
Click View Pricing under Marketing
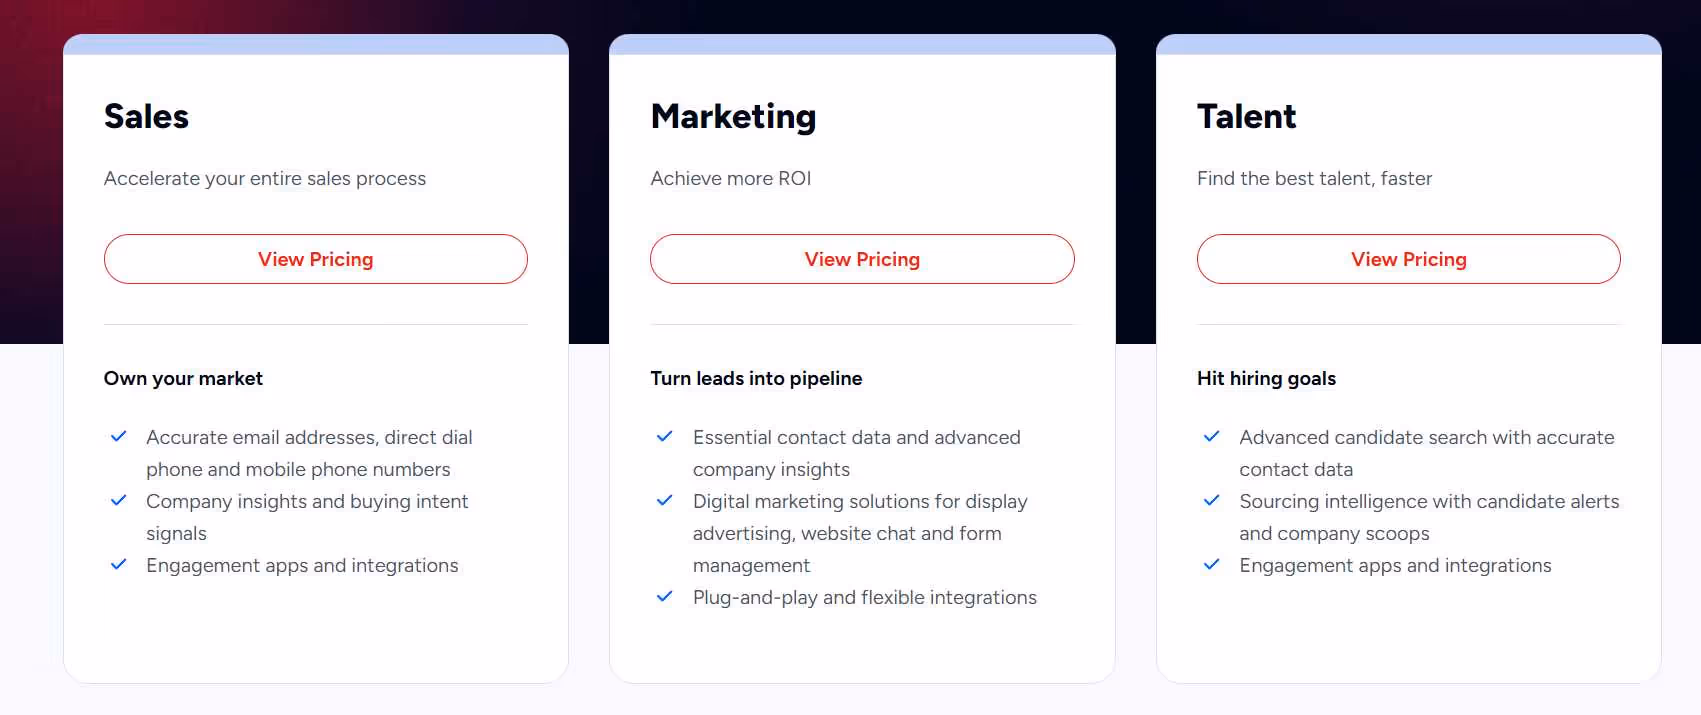tap(862, 259)
